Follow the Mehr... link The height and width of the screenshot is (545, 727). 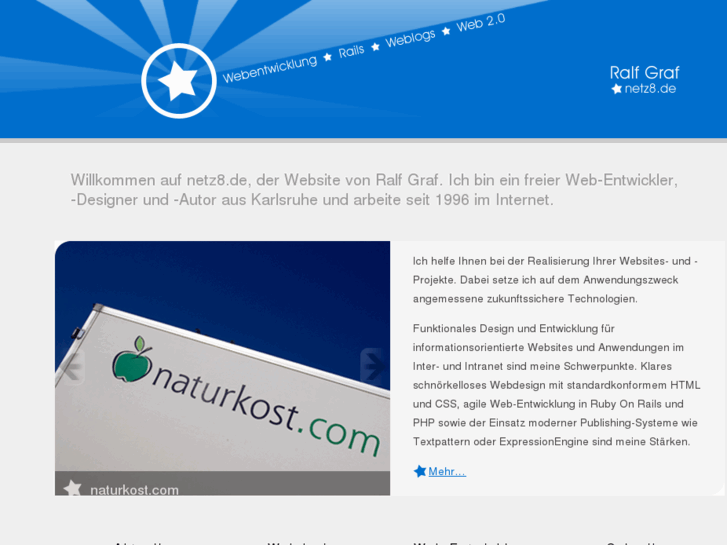tap(447, 471)
